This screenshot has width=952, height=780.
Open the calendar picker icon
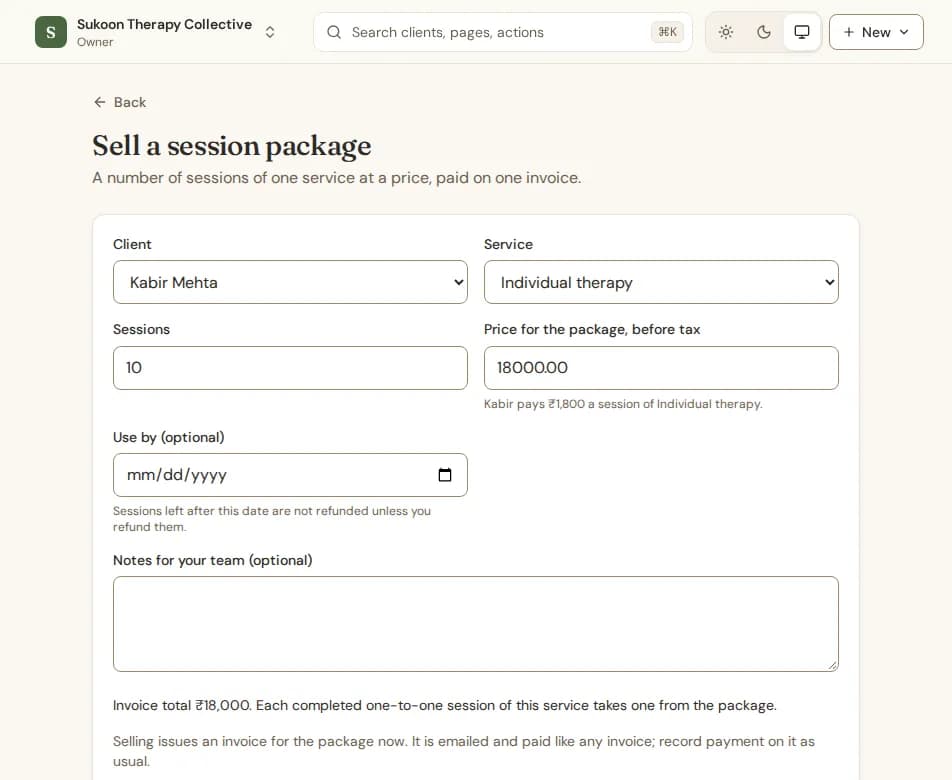coord(445,475)
